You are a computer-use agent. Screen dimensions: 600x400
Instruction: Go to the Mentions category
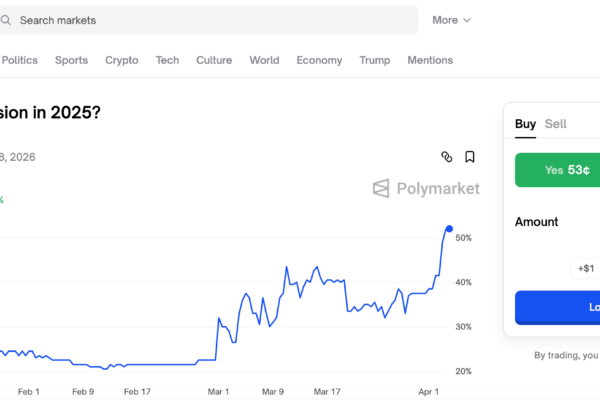(x=430, y=60)
